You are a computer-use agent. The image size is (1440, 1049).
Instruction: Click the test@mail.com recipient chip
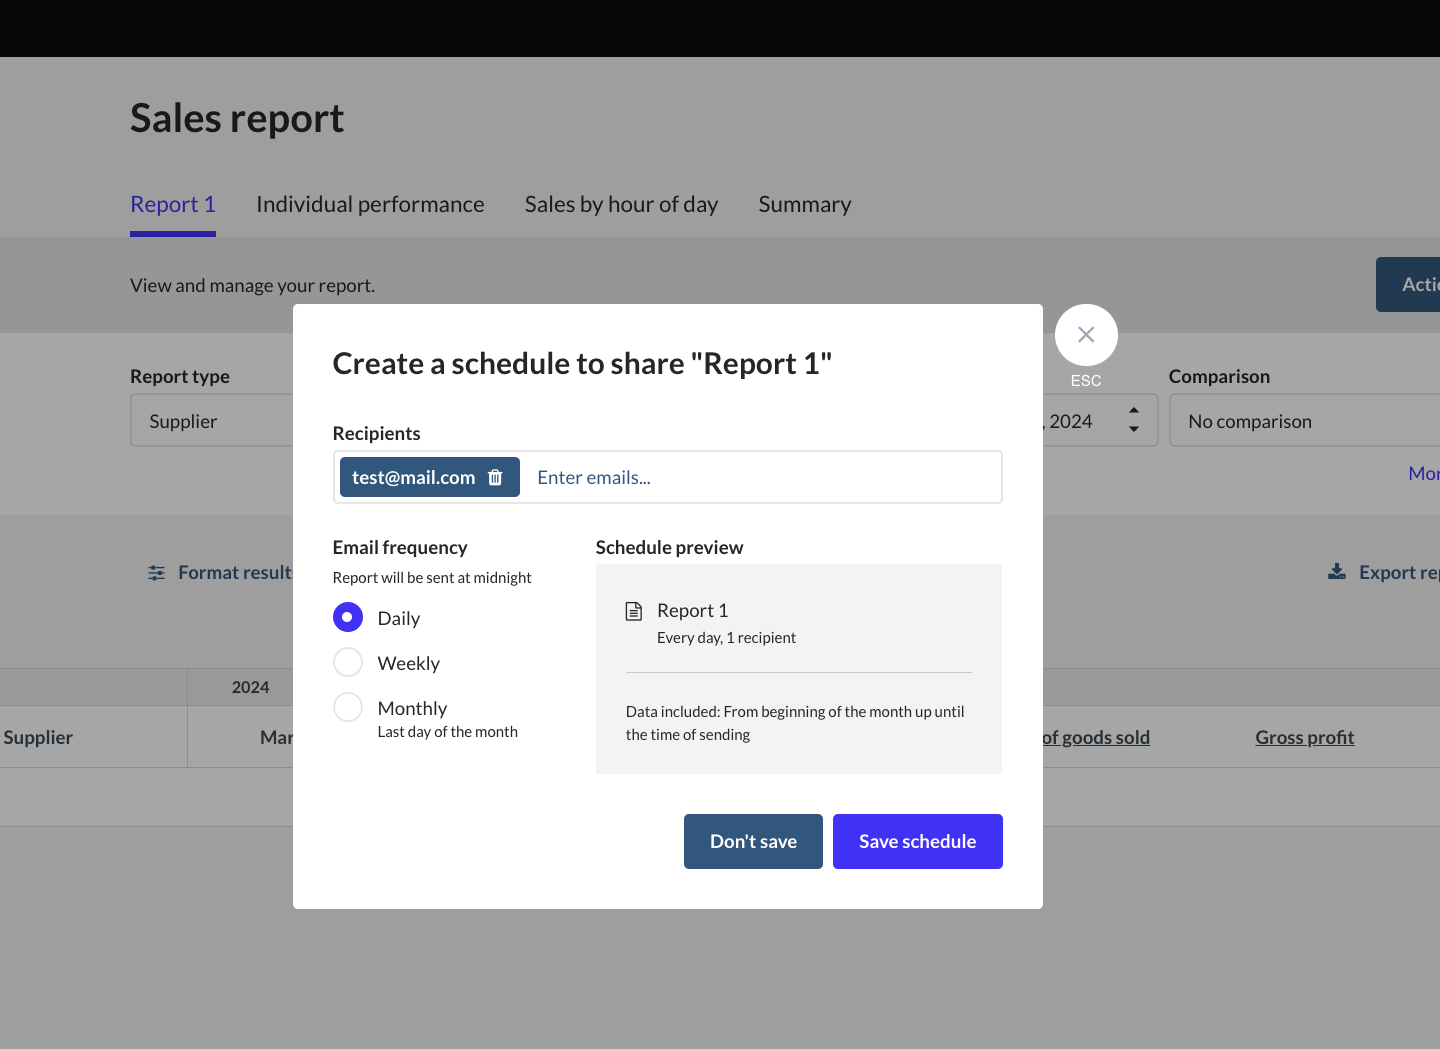tap(414, 478)
